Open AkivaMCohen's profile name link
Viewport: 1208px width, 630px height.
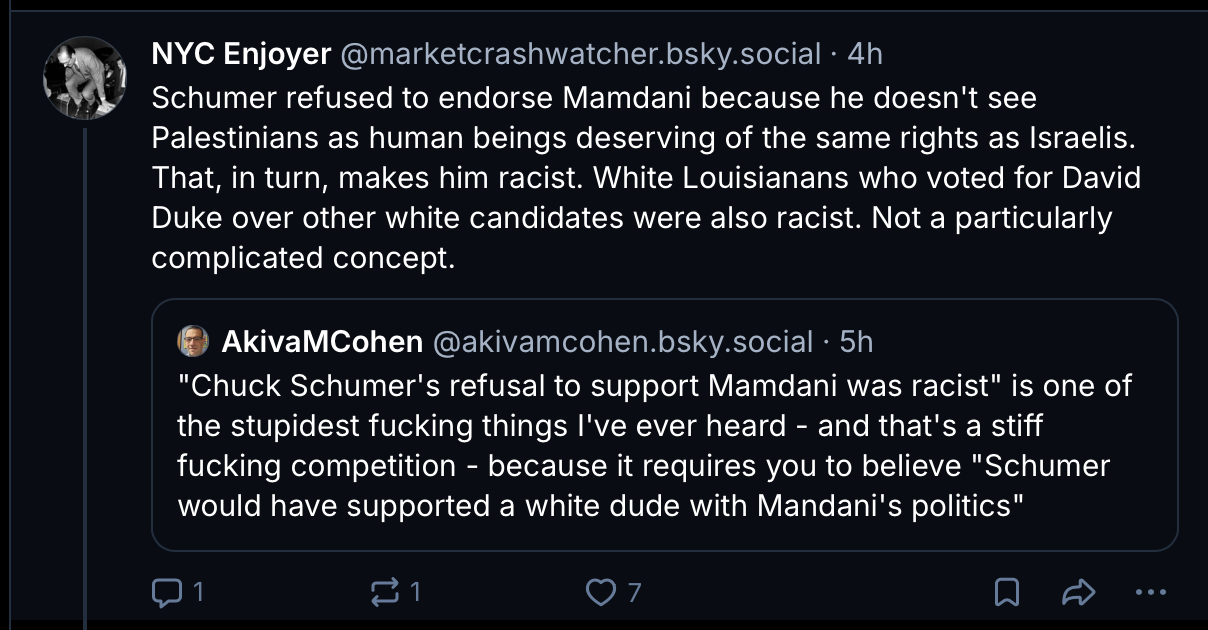[x=322, y=342]
